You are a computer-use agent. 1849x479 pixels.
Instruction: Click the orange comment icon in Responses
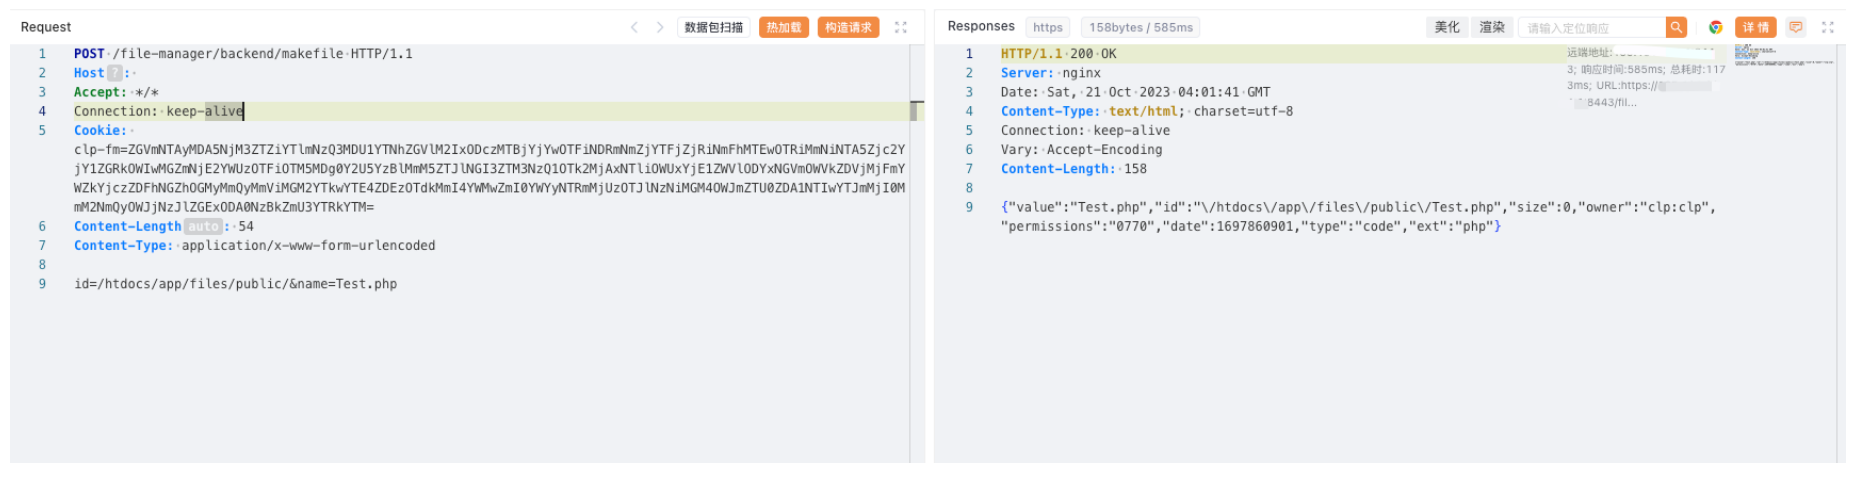(x=1796, y=27)
